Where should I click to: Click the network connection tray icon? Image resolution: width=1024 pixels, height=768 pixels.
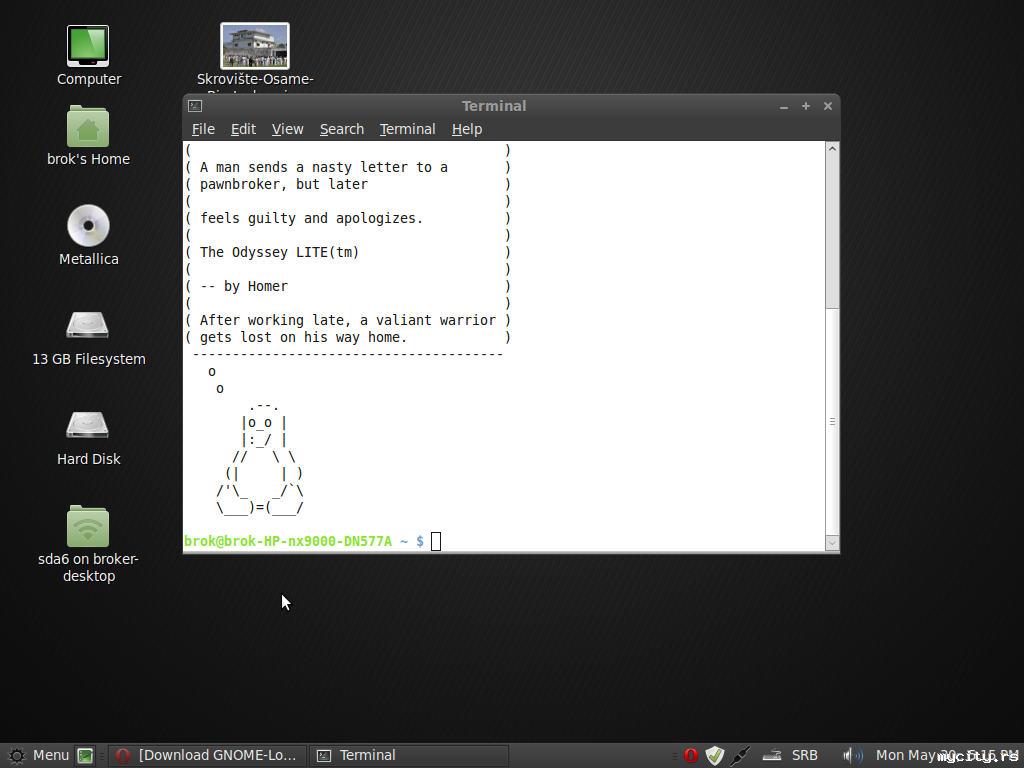[740, 756]
